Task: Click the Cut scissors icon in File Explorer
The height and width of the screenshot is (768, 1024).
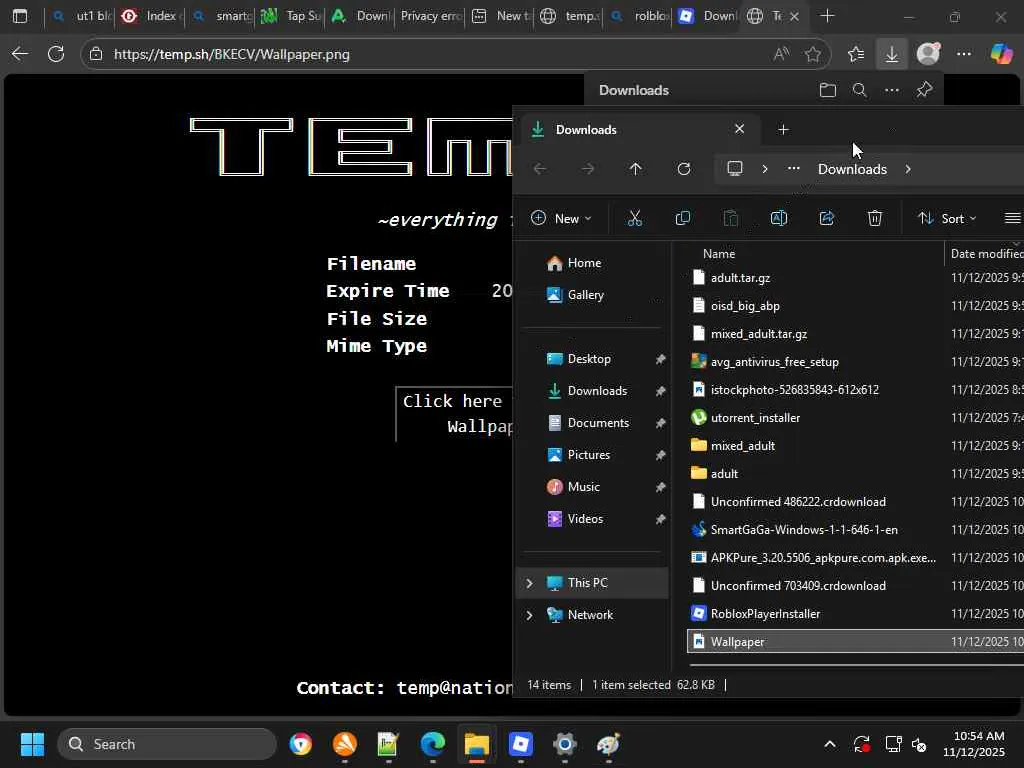Action: (x=634, y=218)
